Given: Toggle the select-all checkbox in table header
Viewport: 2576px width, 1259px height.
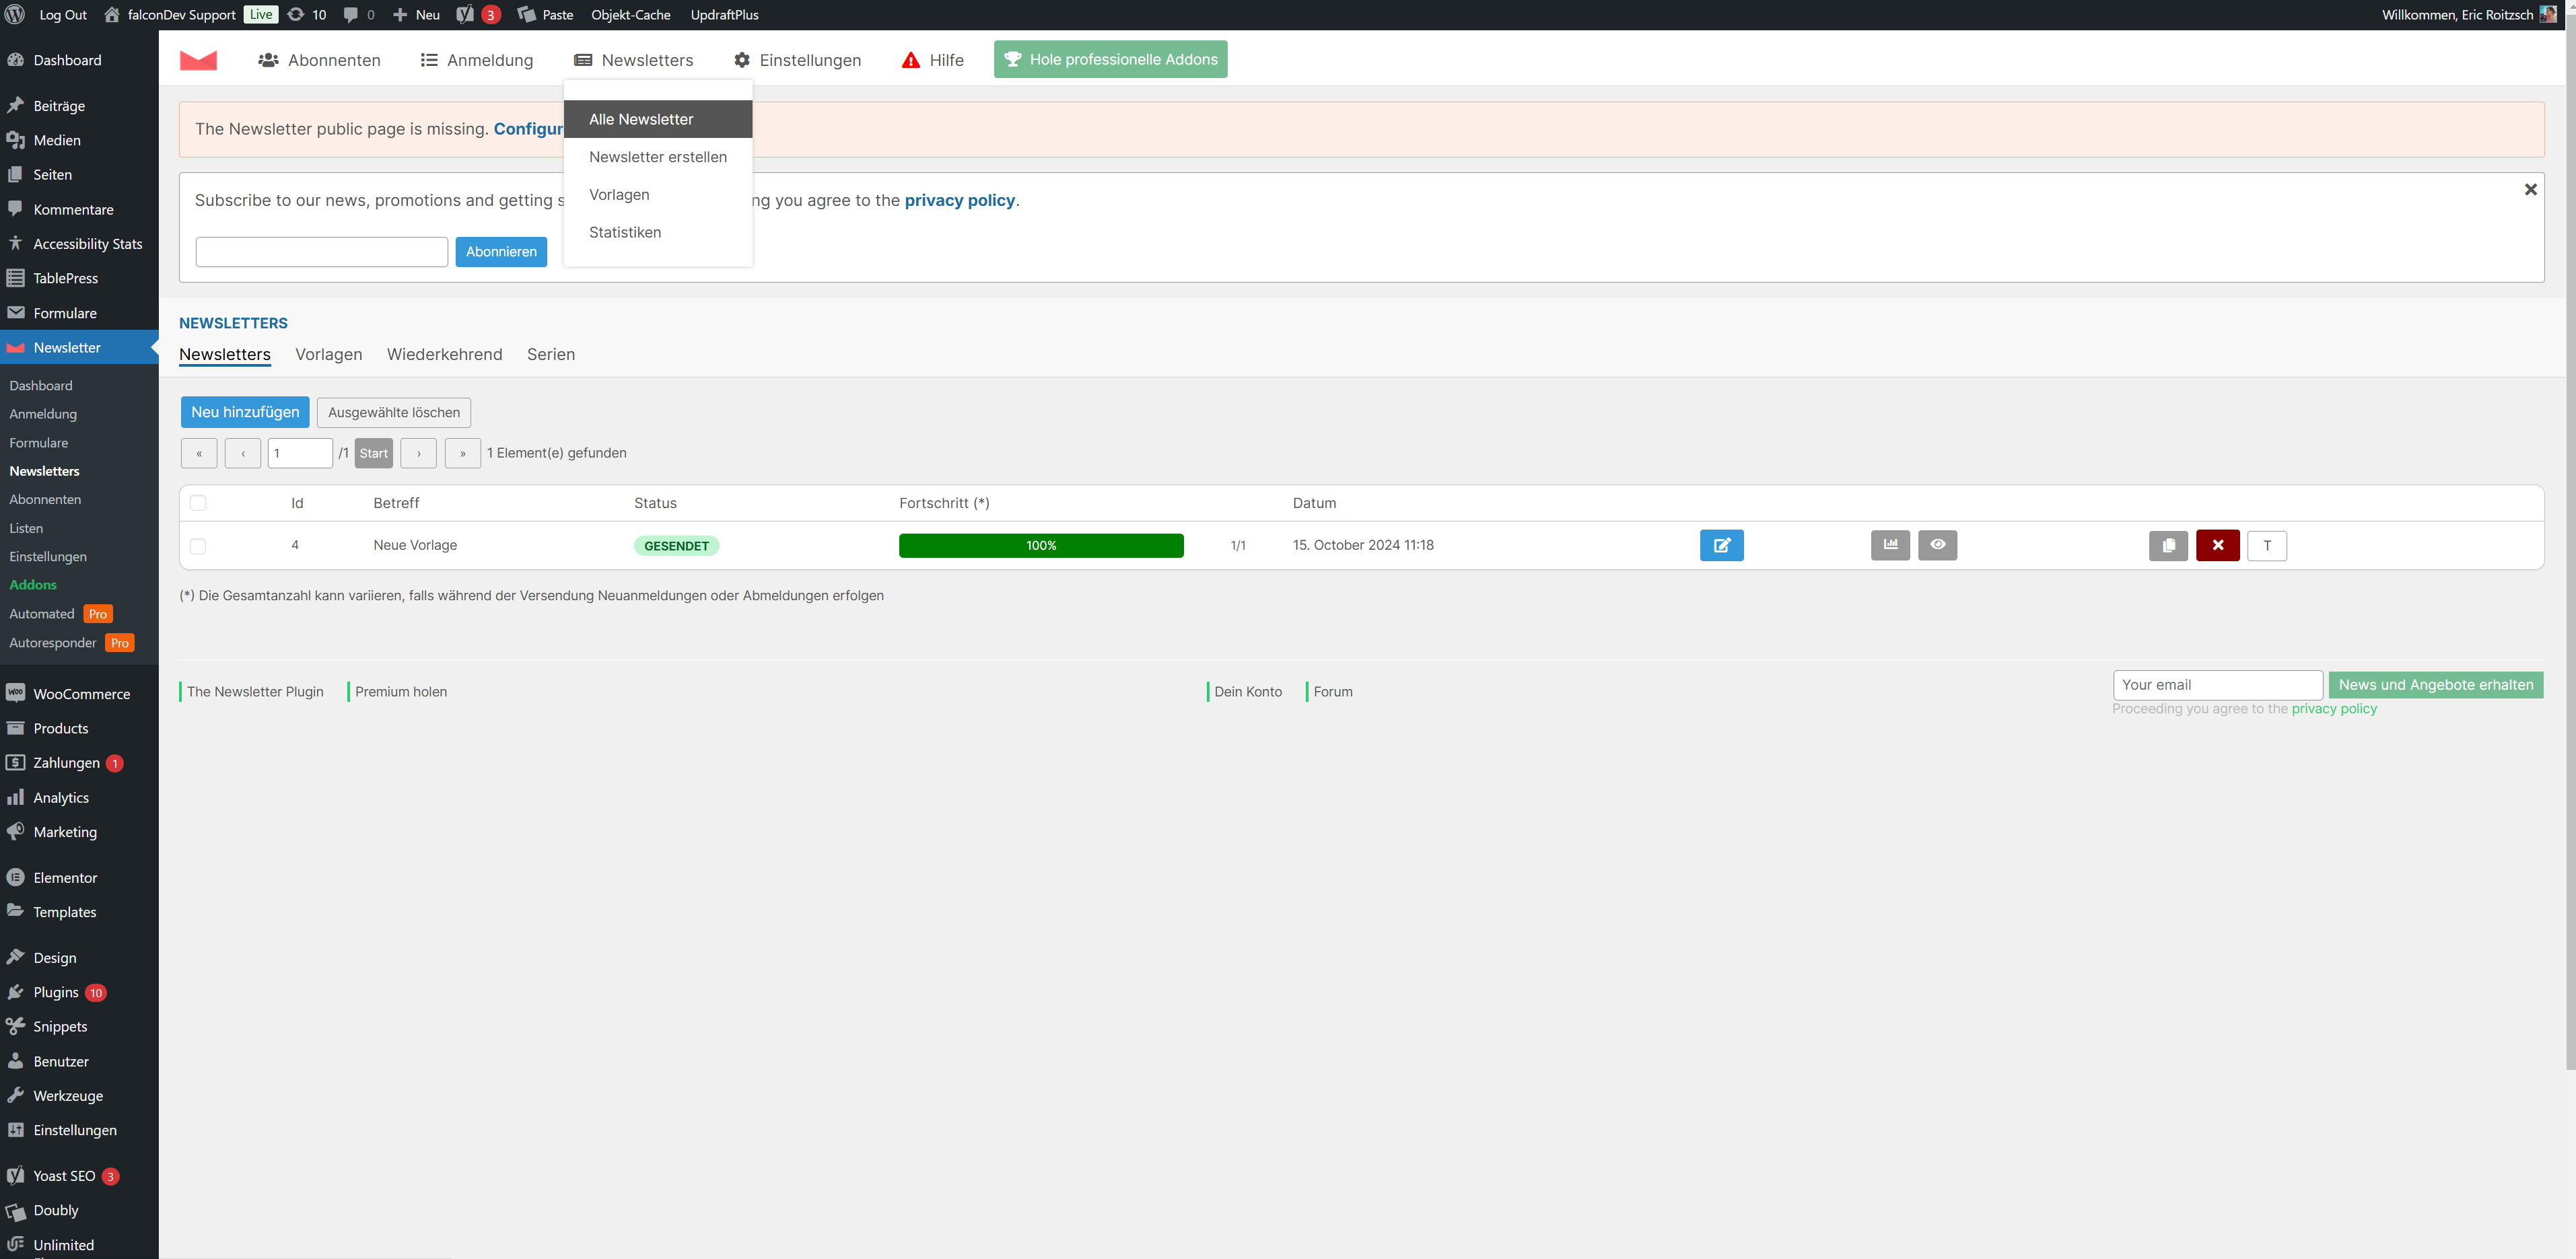Looking at the screenshot, I should coord(198,503).
